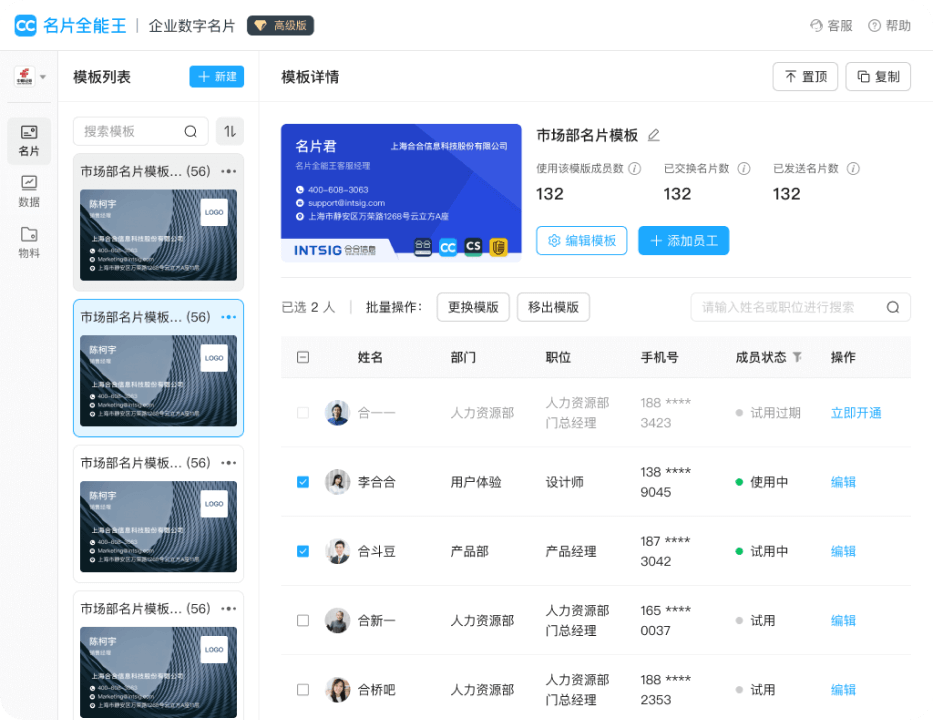Toggle the select-all checkbox in table header
Viewport: 933px width, 720px height.
pyautogui.click(x=303, y=357)
